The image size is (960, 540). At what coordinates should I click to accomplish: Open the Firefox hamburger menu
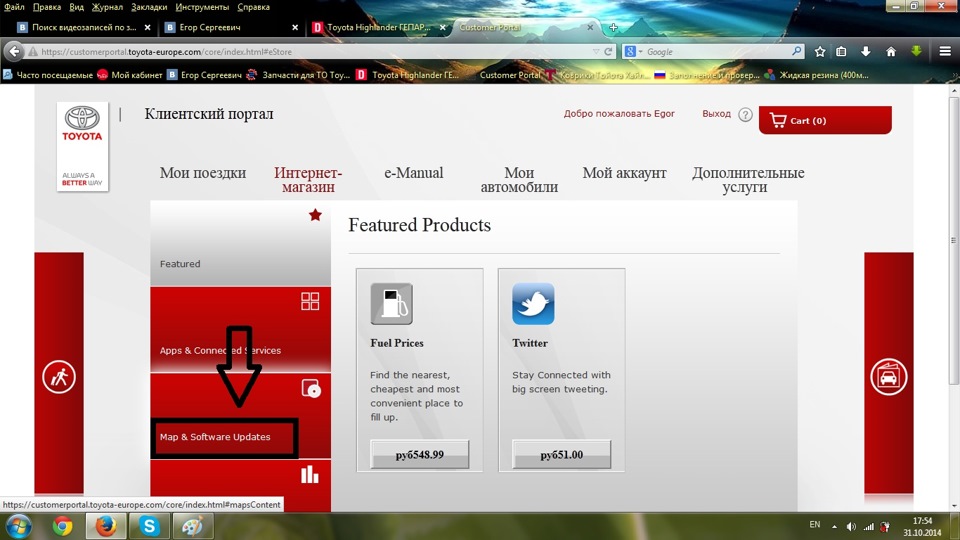click(945, 51)
